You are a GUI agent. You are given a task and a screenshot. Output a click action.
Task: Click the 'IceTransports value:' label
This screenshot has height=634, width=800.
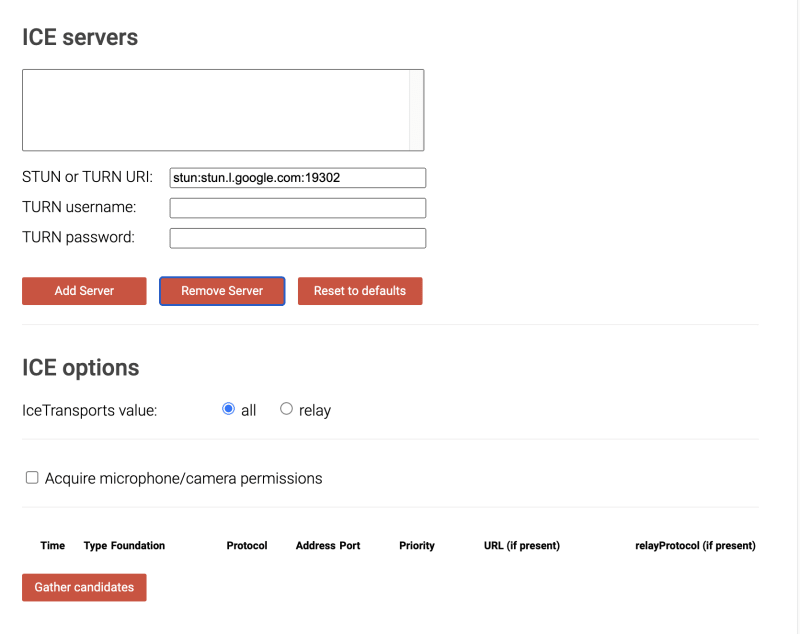coord(90,410)
